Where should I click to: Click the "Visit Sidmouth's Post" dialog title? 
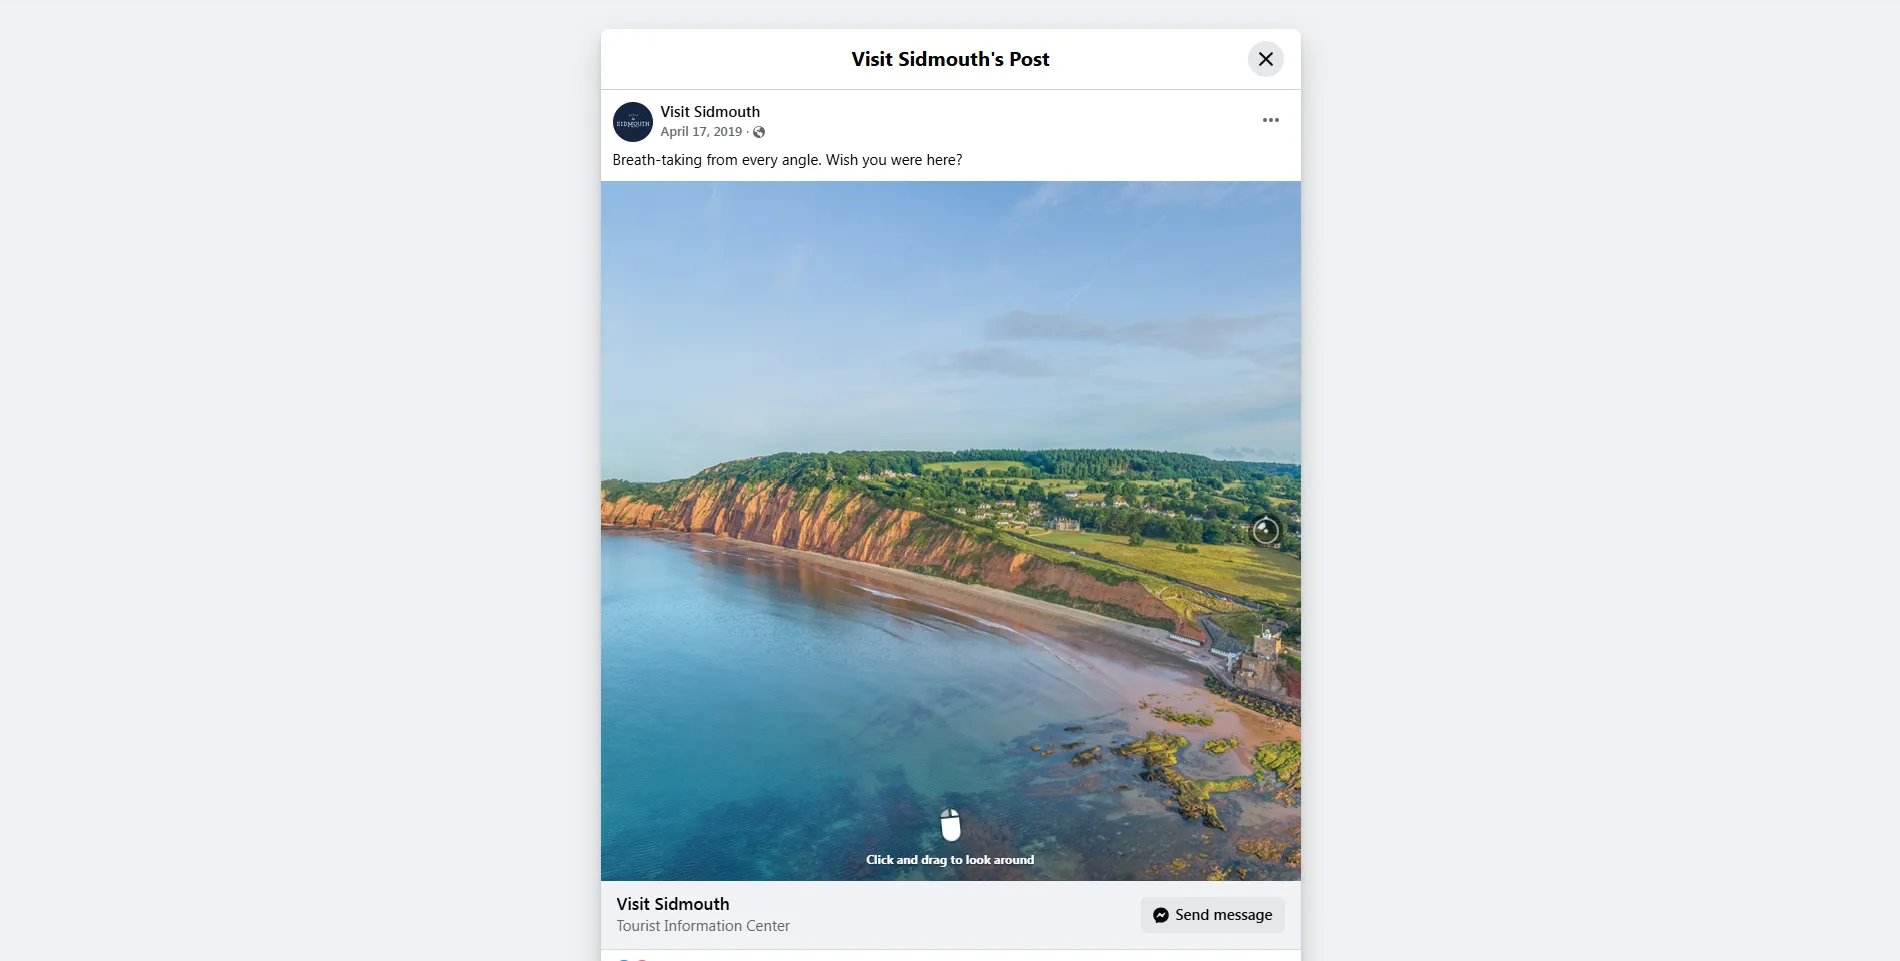950,59
